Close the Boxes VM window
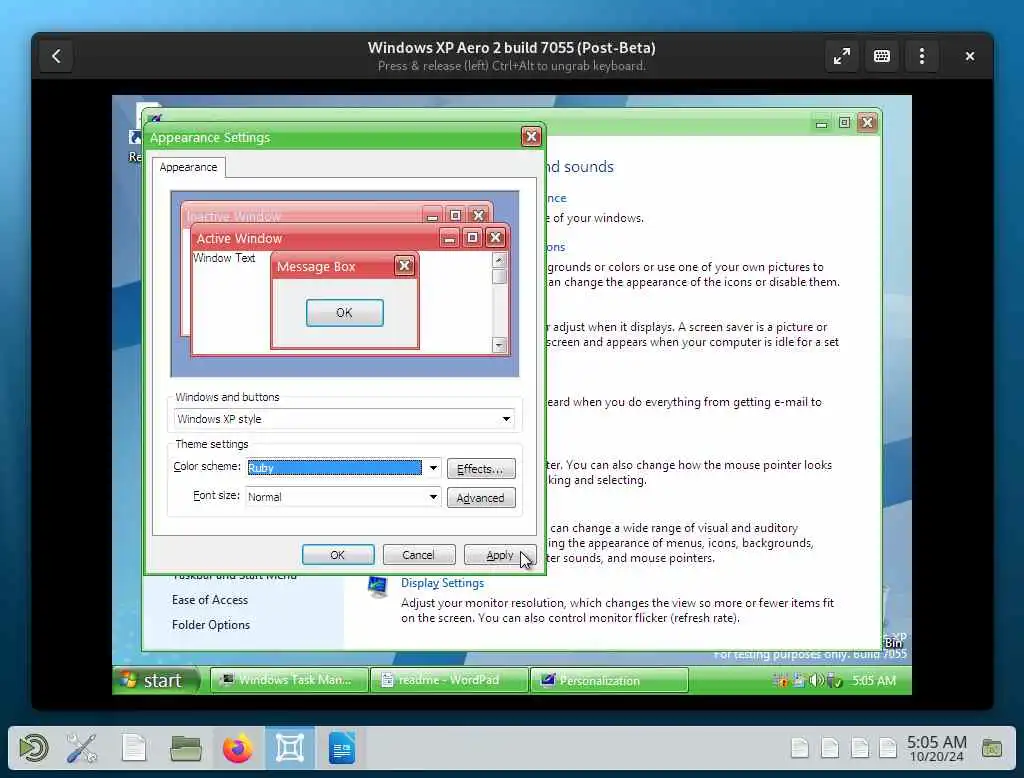 tap(969, 56)
